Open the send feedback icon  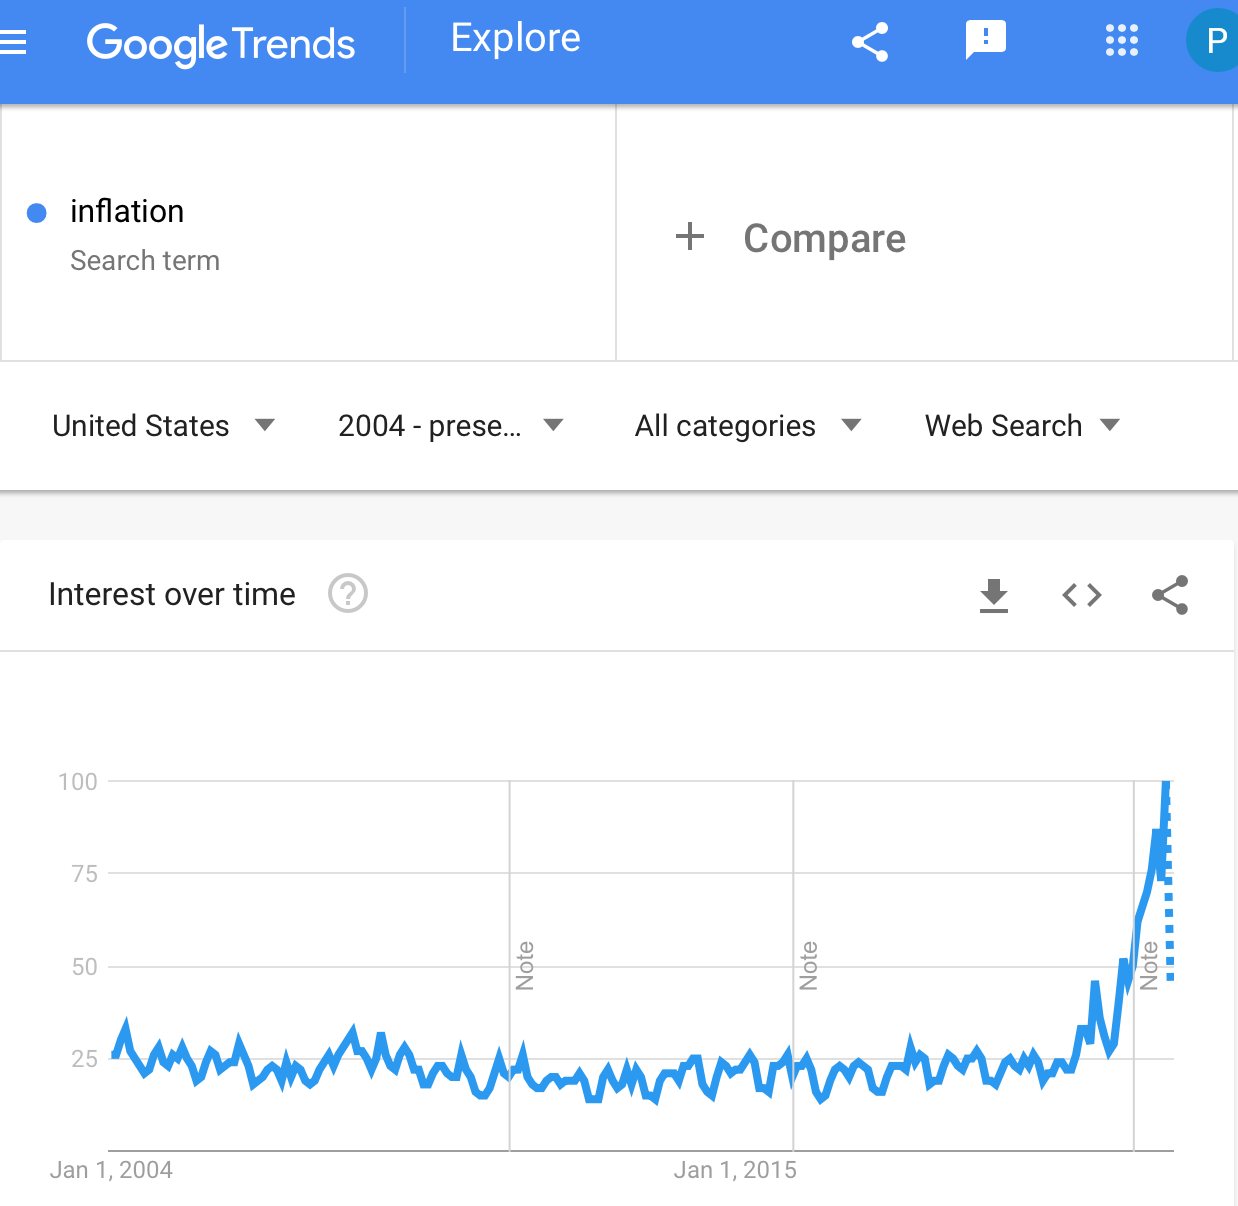tap(985, 41)
